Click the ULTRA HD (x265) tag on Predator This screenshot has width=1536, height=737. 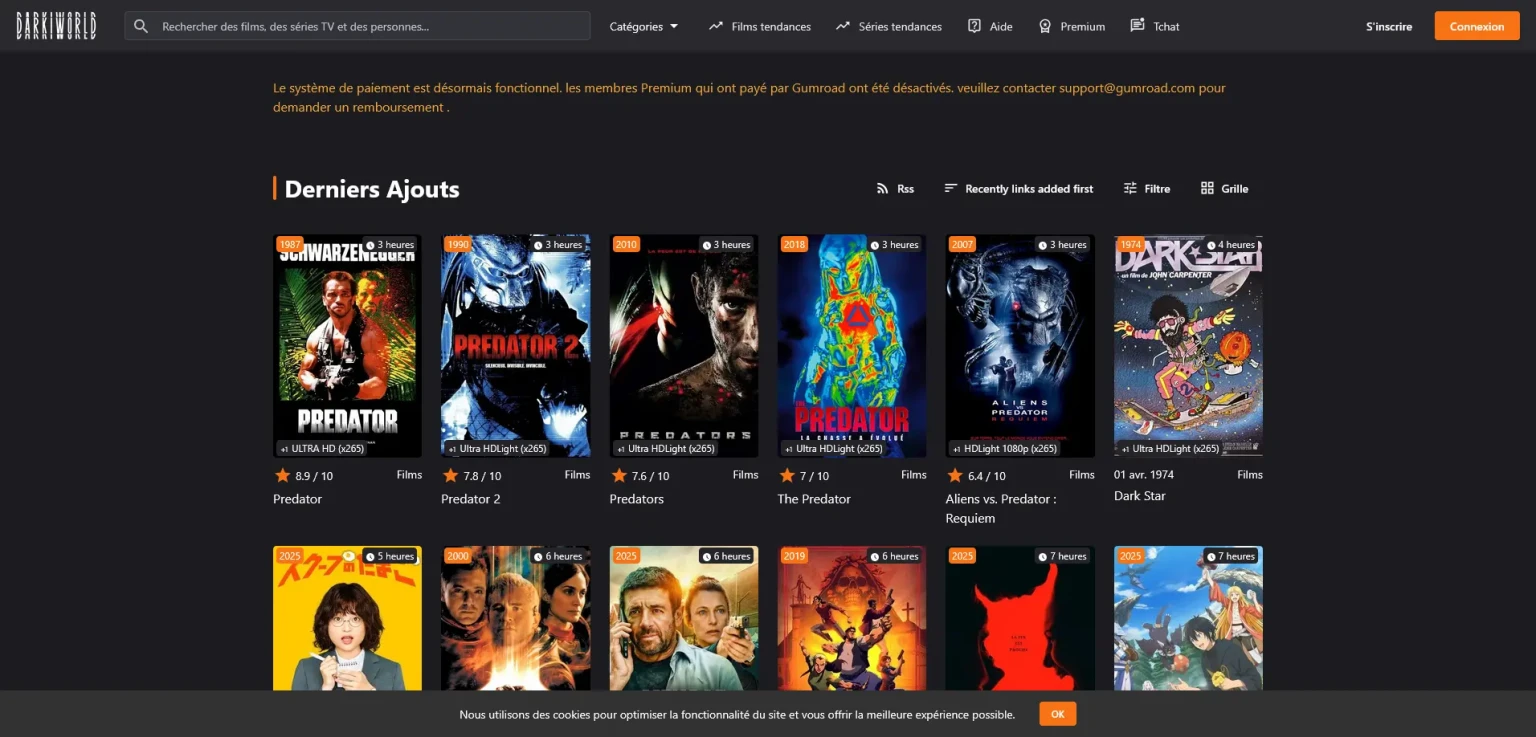tap(322, 449)
